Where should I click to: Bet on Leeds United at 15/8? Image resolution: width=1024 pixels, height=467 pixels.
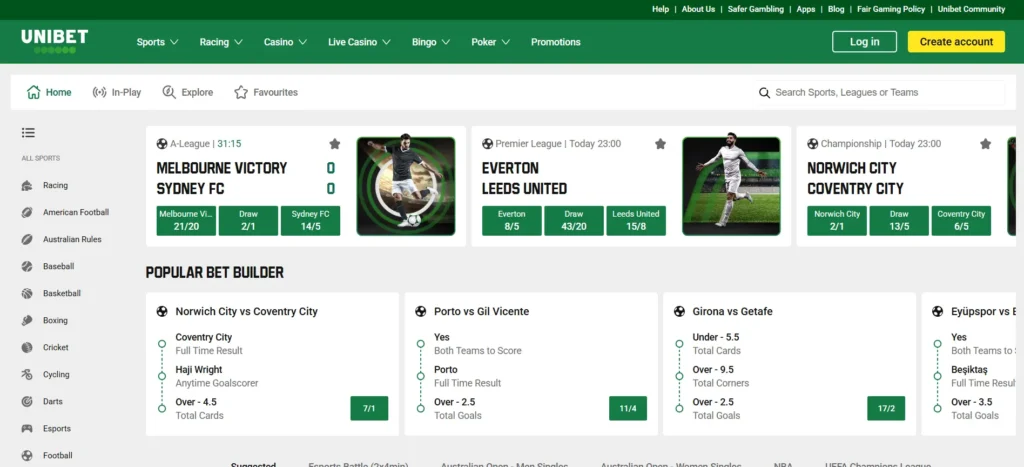tap(636, 221)
